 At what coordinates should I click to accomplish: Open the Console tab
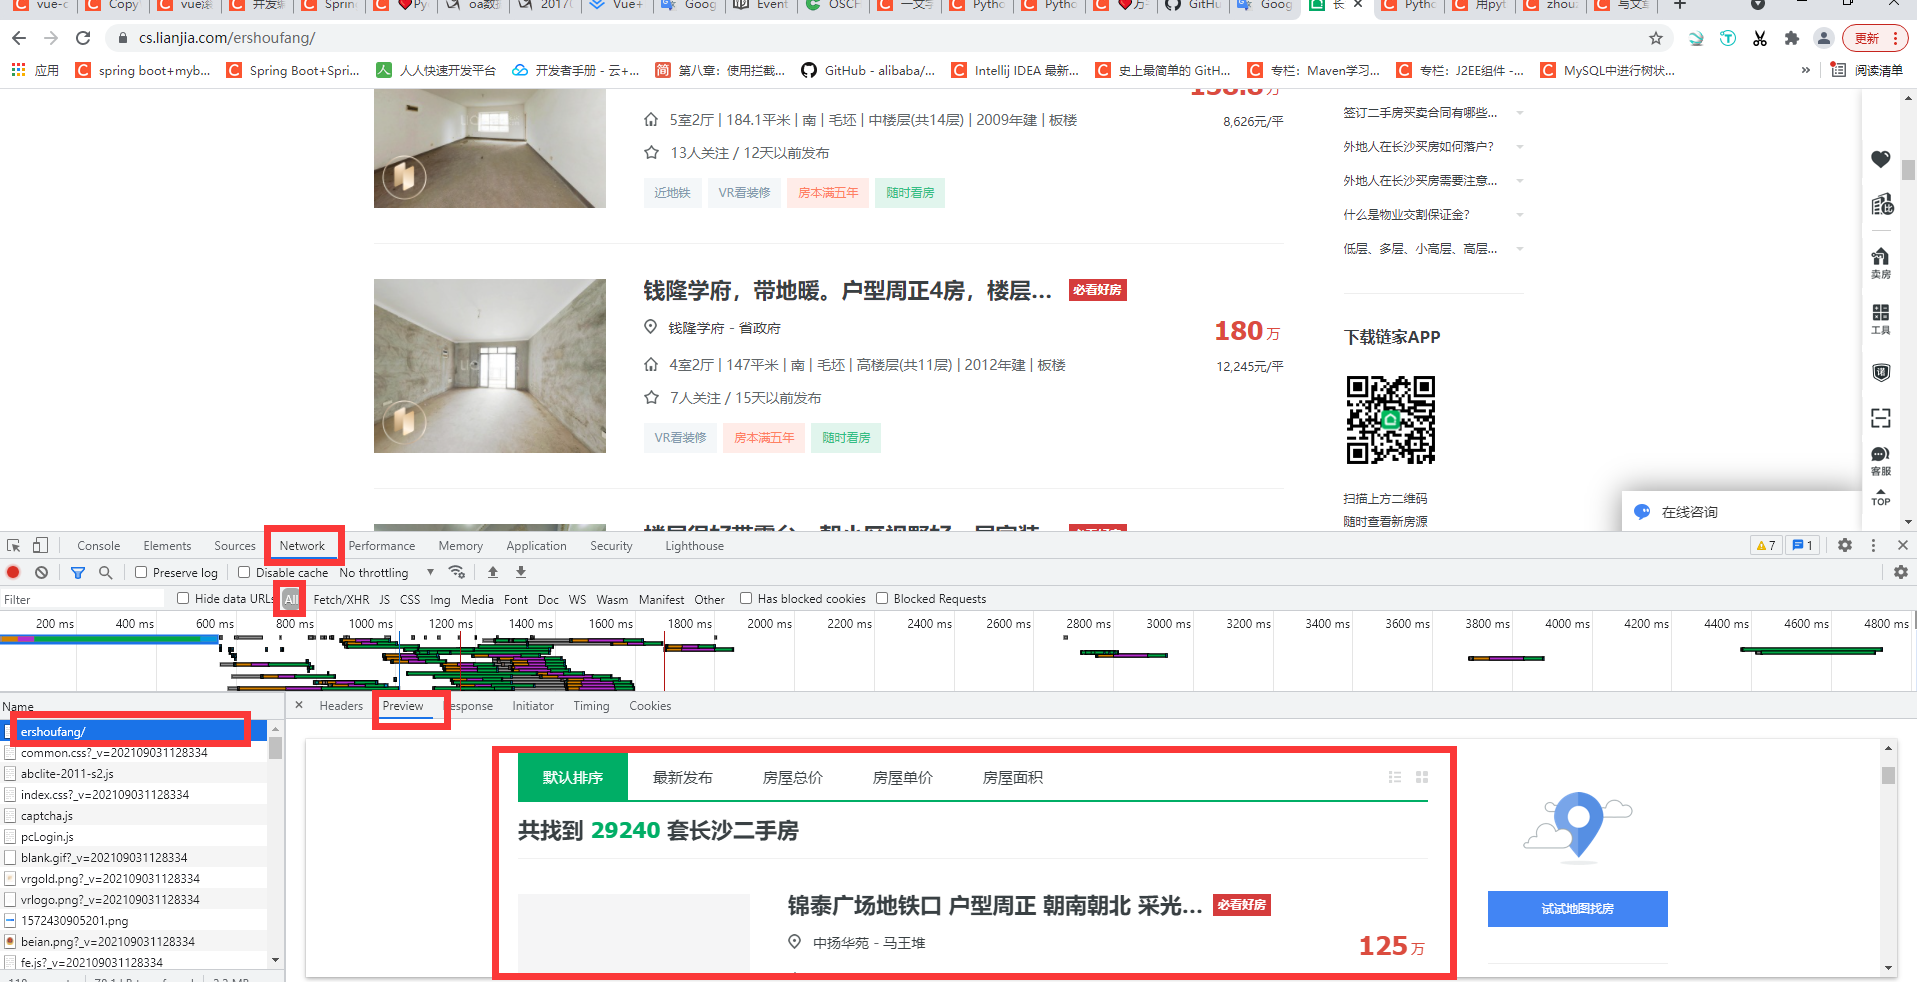coord(99,545)
